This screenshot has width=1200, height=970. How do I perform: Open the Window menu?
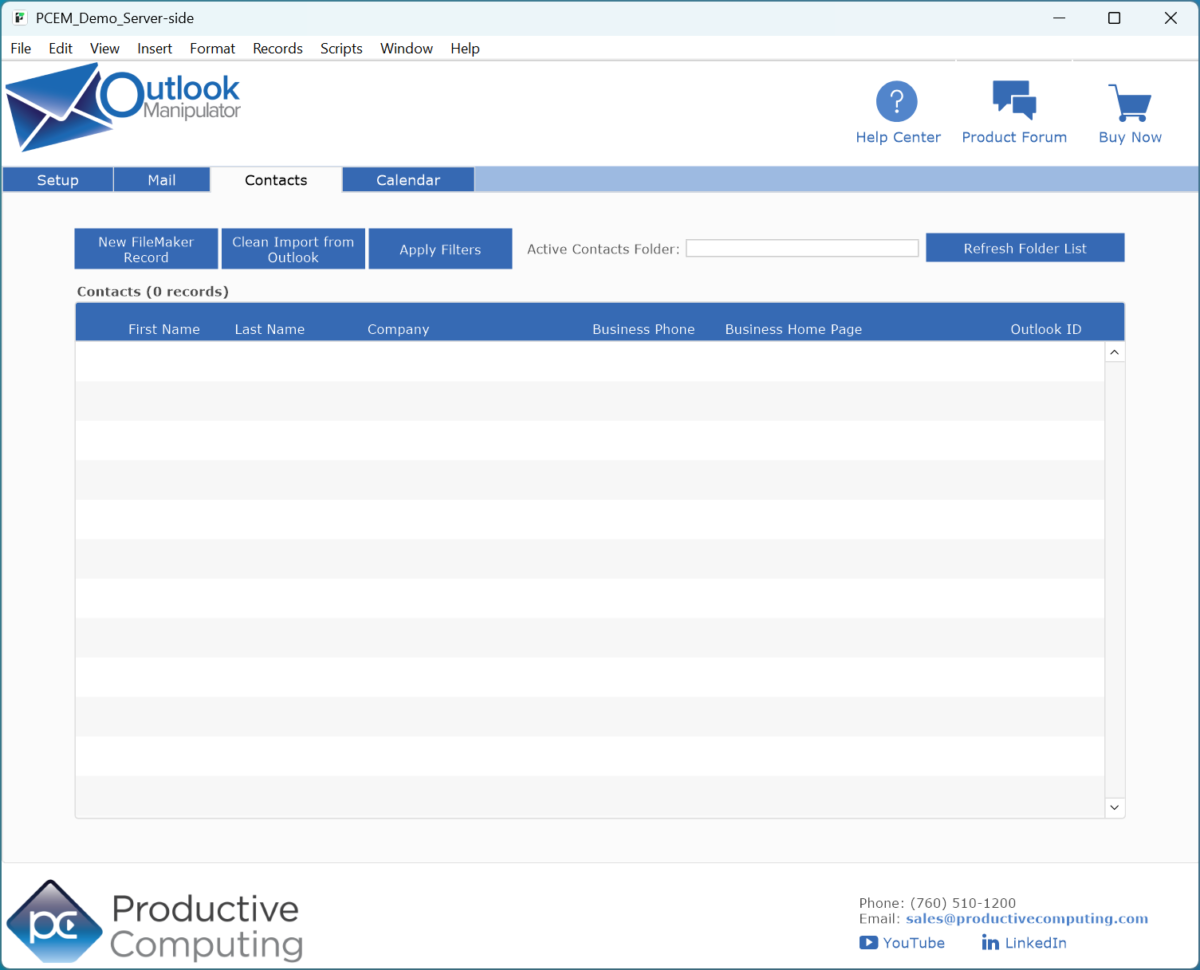click(406, 48)
